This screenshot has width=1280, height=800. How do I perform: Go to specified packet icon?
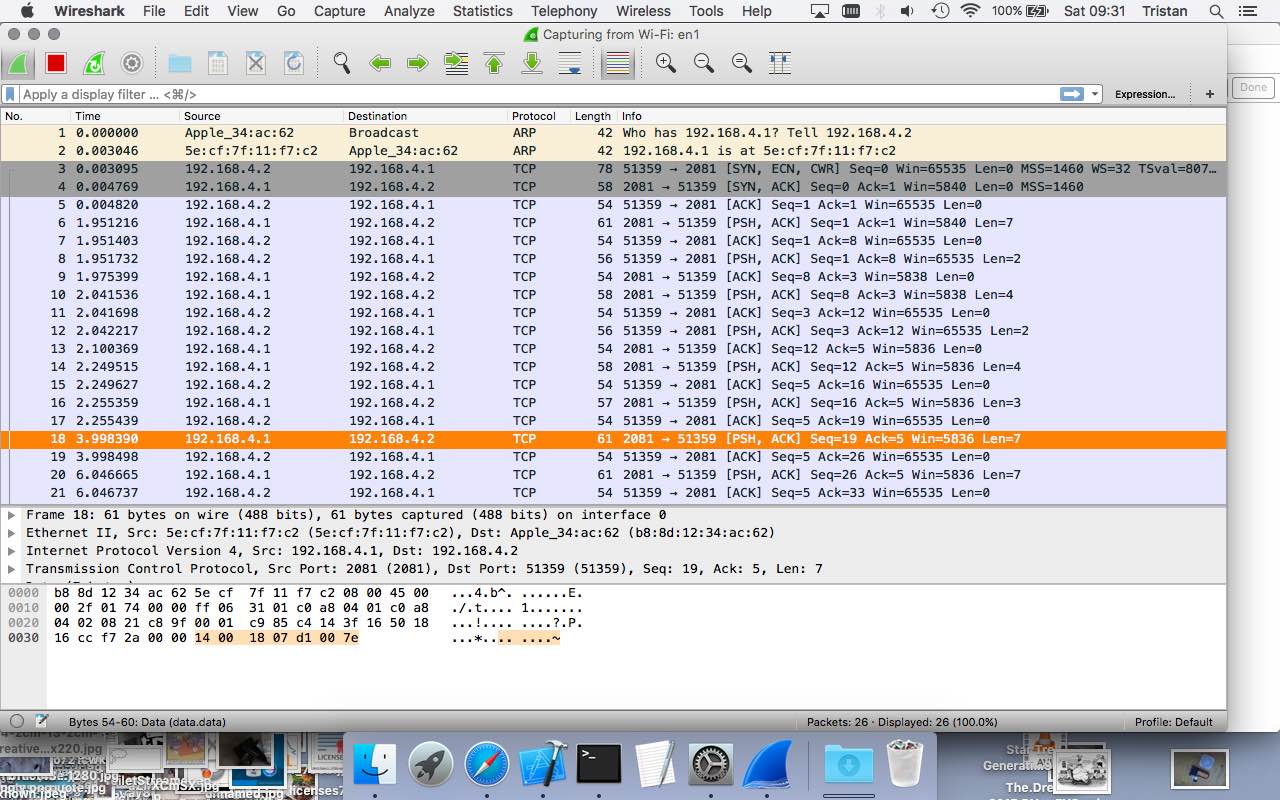pos(456,64)
